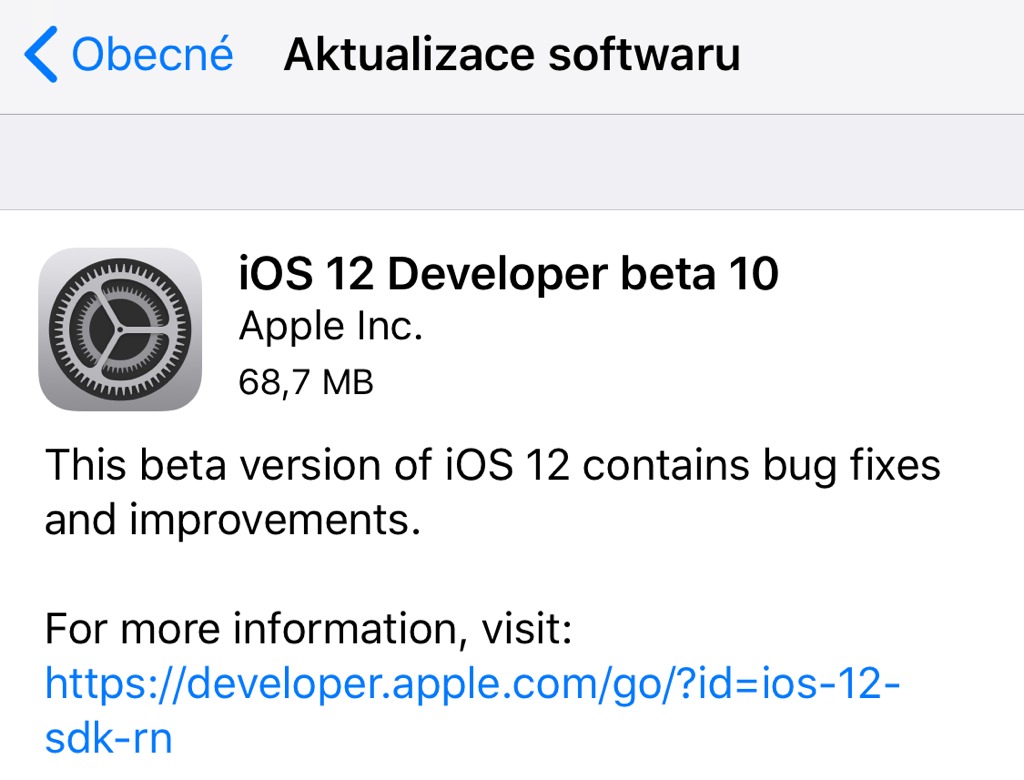
Task: Click the center hub of gear icon
Action: tap(120, 330)
